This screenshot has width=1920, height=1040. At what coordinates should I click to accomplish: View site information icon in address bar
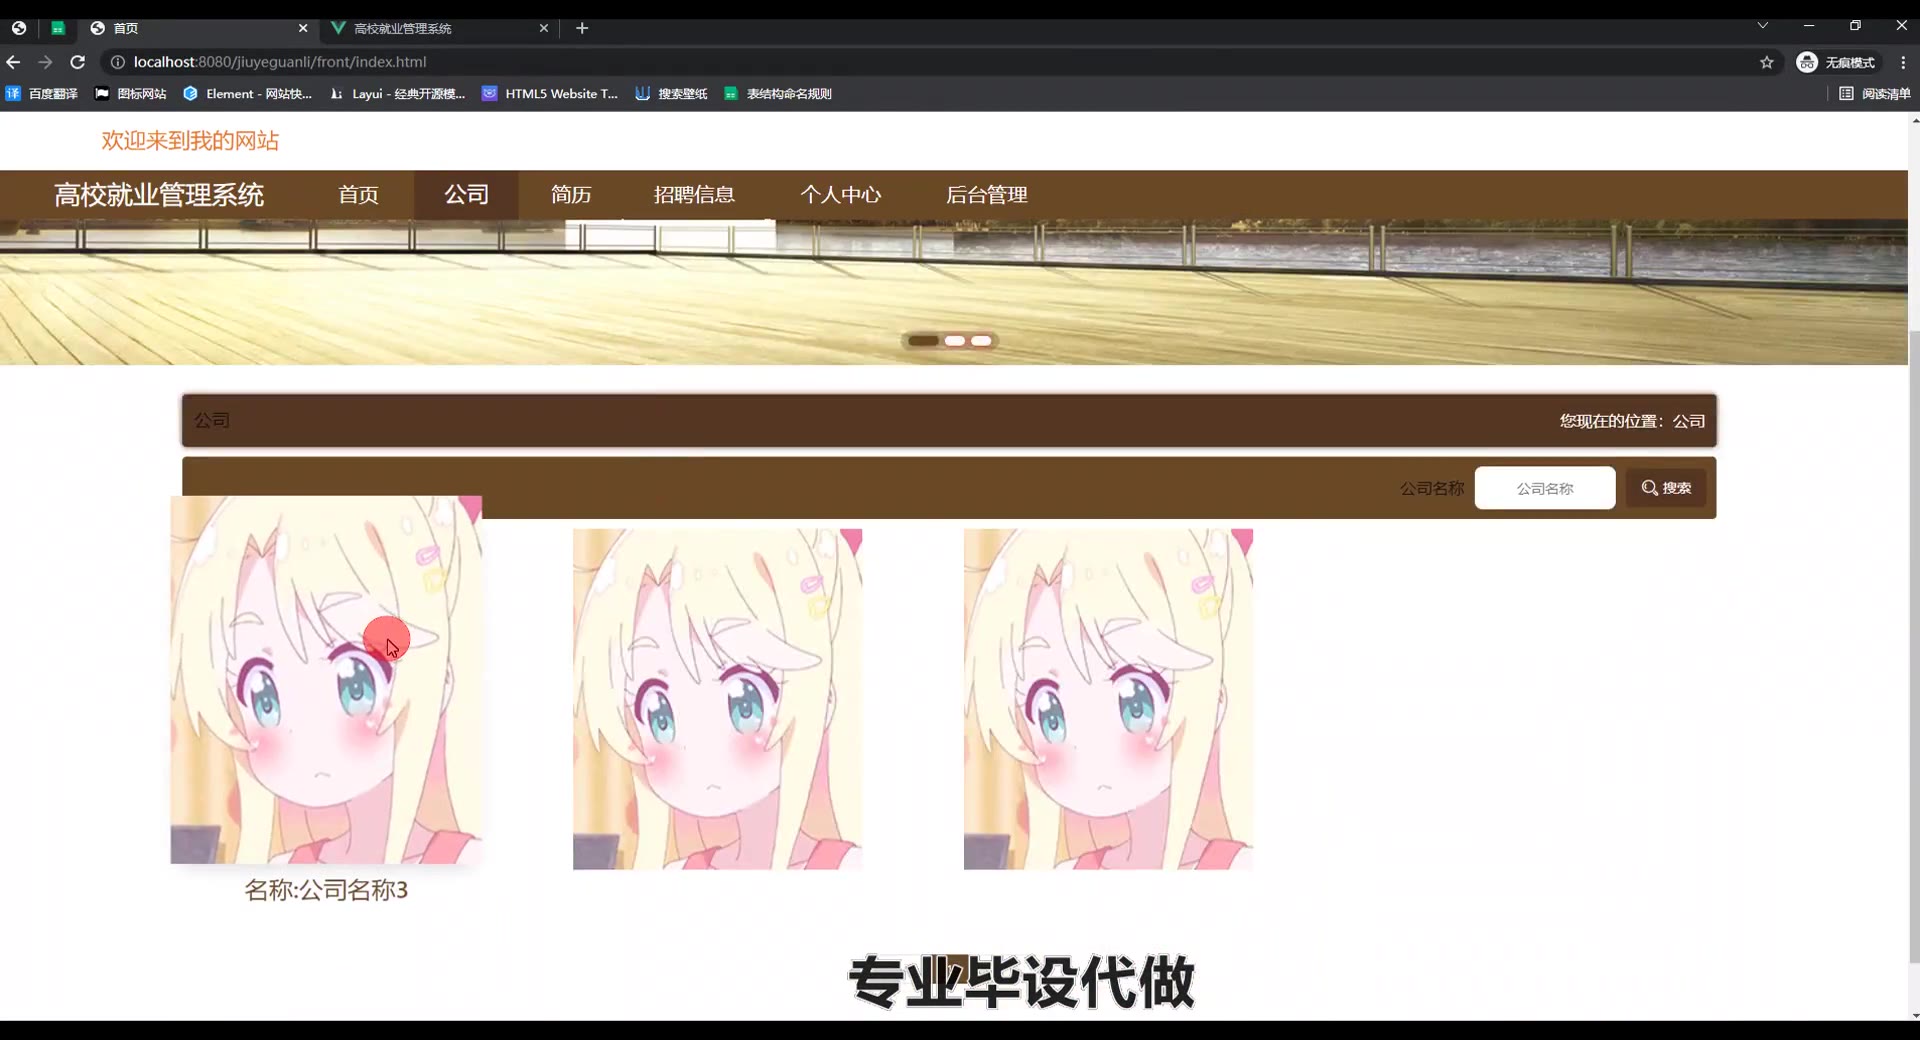[x=117, y=62]
